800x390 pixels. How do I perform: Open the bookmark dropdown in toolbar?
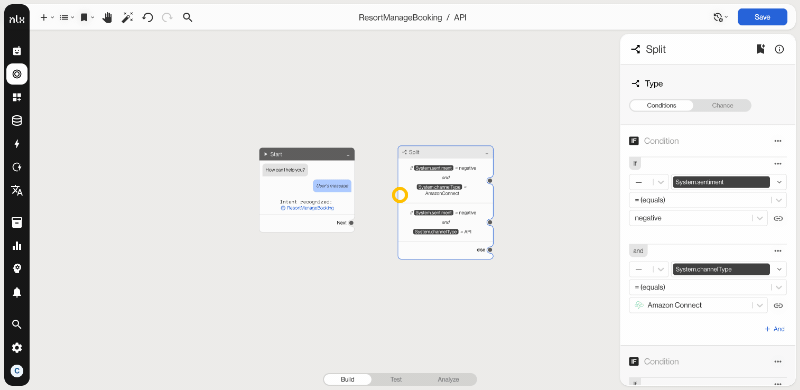pyautogui.click(x=87, y=17)
